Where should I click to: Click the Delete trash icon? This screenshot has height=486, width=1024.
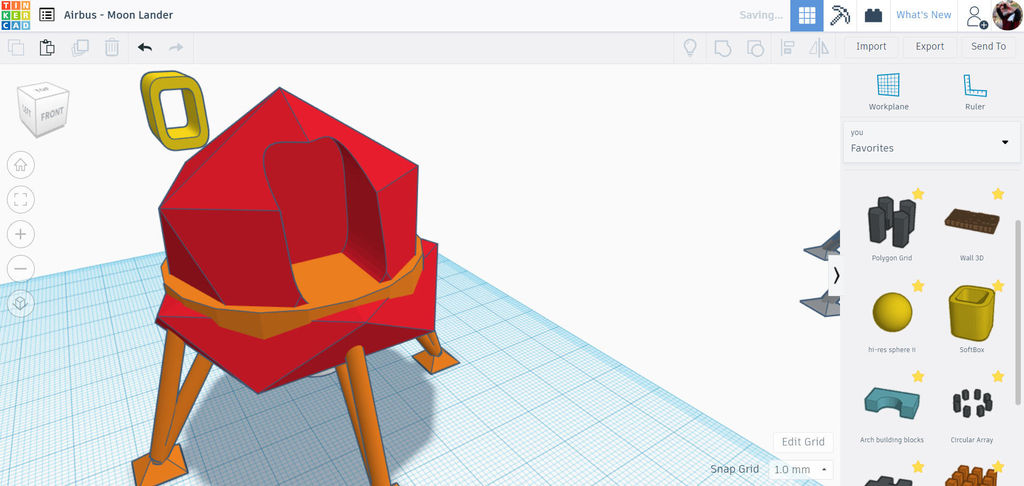click(x=112, y=47)
